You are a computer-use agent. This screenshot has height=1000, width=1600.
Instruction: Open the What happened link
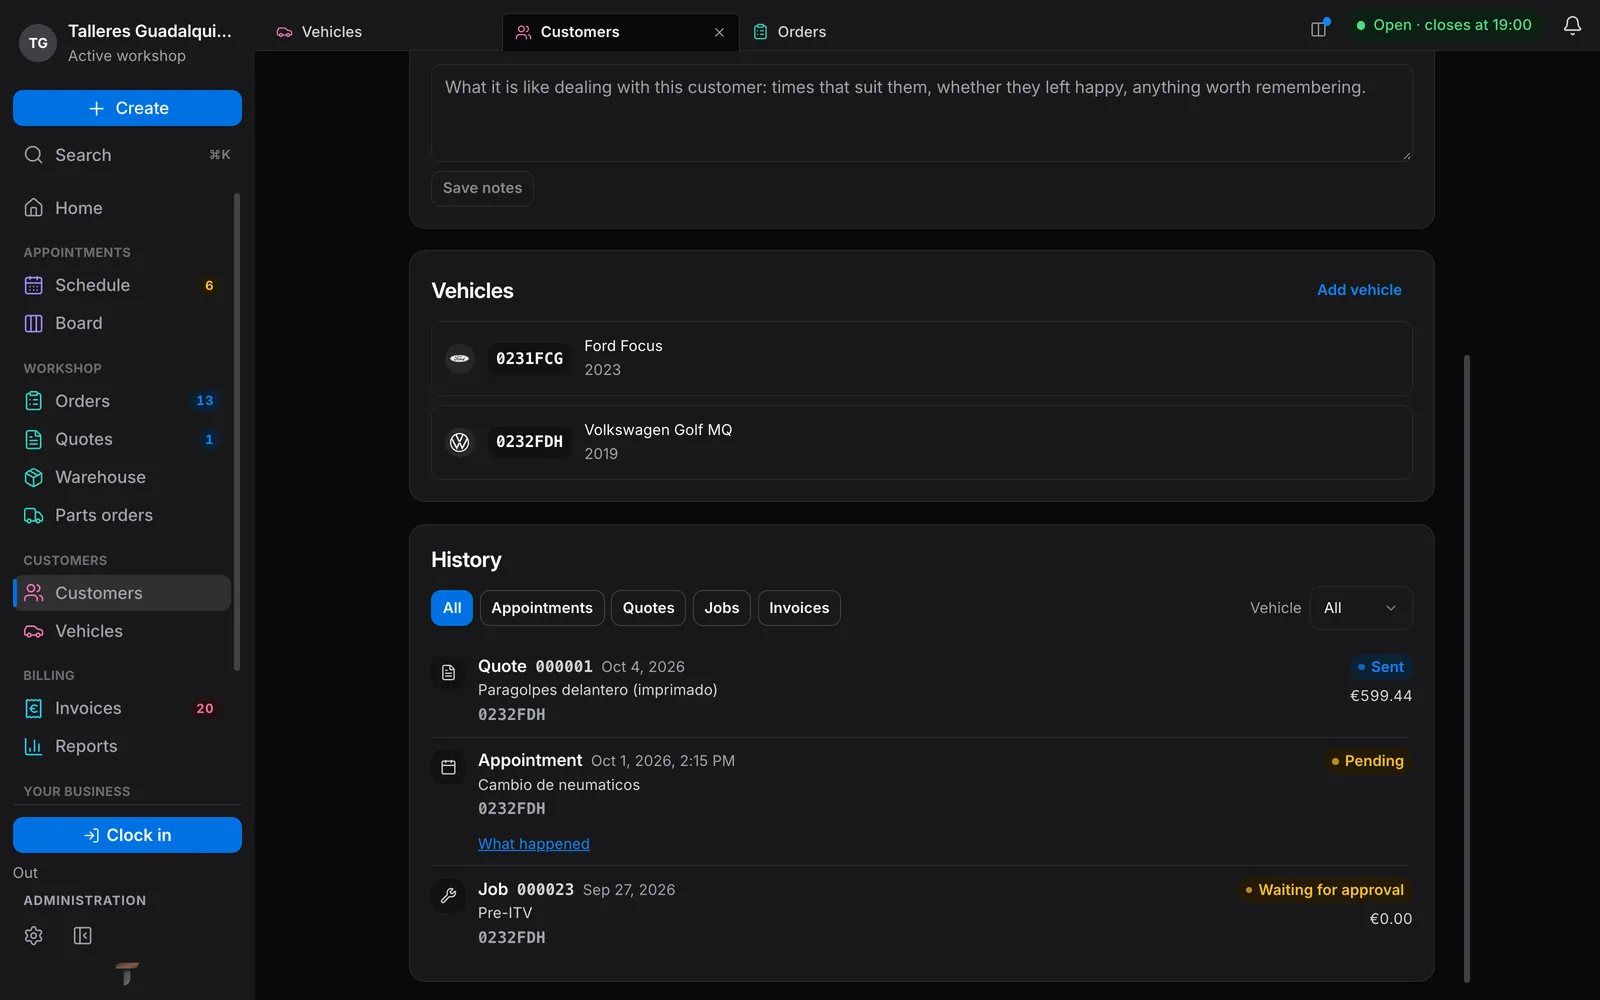534,844
